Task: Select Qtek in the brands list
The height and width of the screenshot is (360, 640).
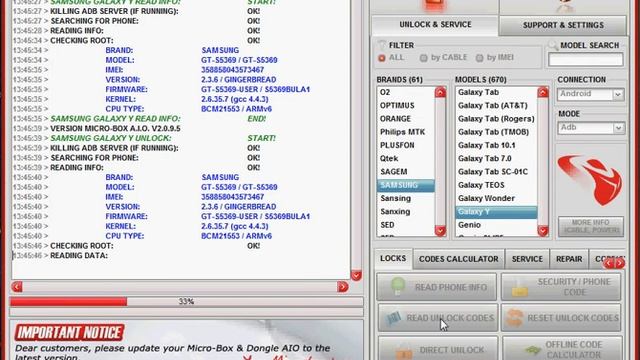Action: tap(405, 158)
